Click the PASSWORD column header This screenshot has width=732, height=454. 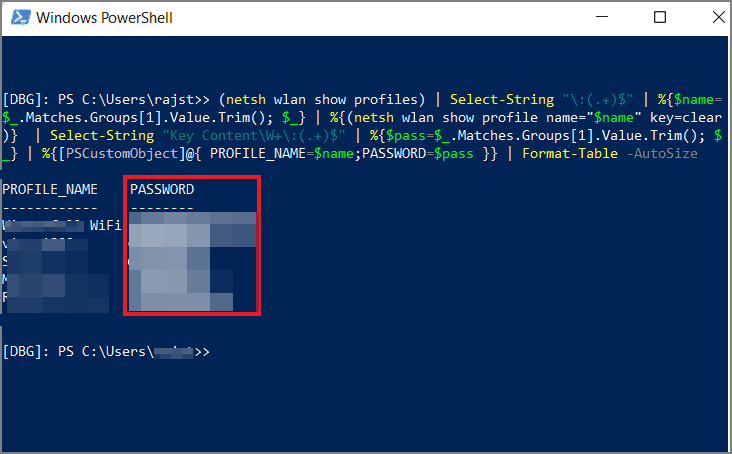coord(162,189)
